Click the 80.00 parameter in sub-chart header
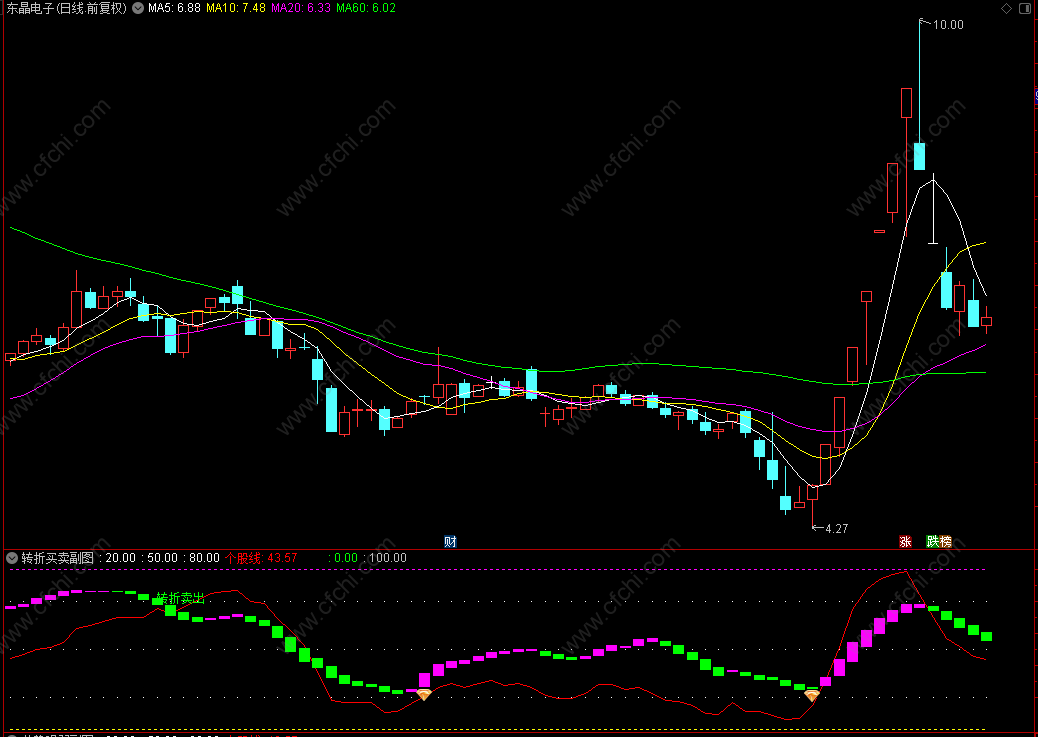 tap(204, 558)
